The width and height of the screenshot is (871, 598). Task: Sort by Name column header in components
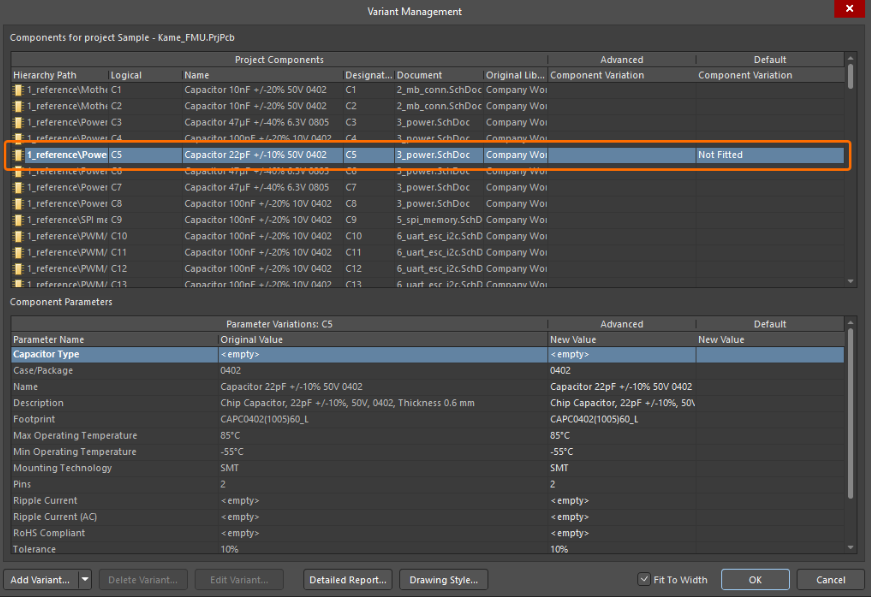point(262,75)
